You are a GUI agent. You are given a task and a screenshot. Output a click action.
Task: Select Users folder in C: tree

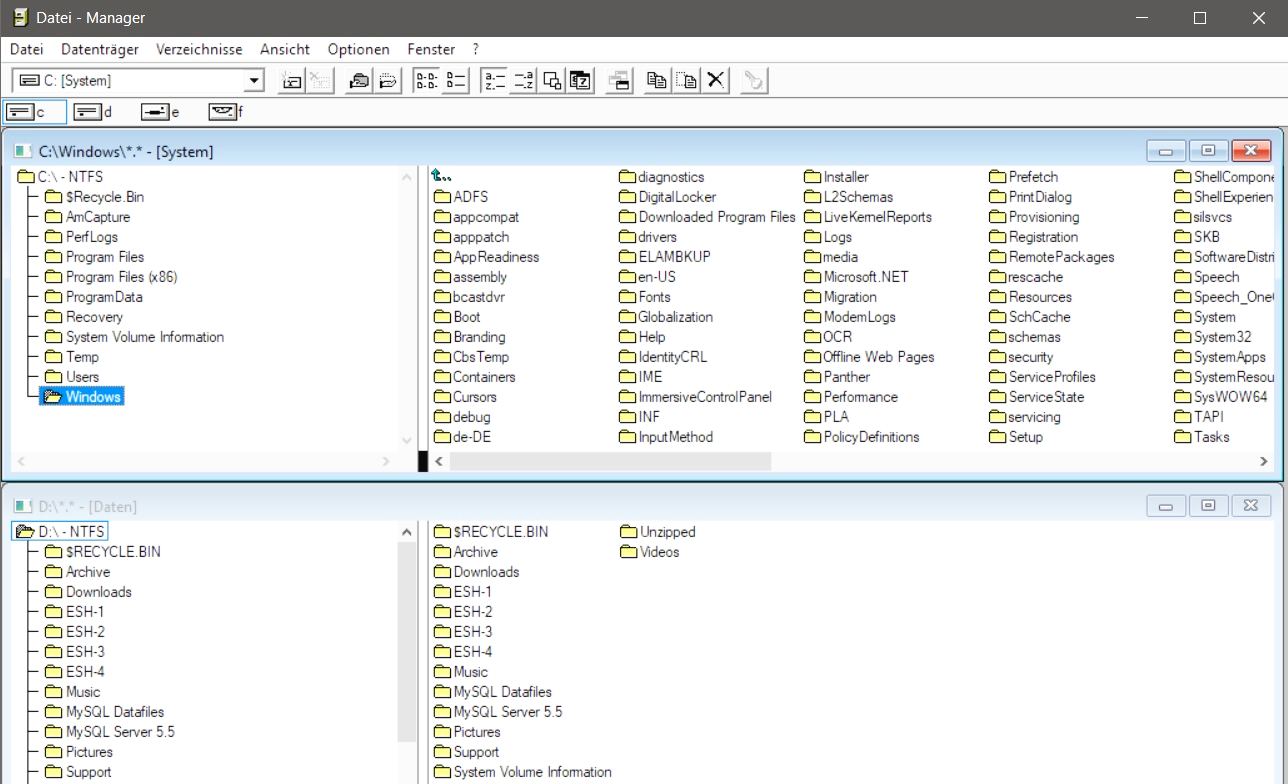click(x=72, y=377)
